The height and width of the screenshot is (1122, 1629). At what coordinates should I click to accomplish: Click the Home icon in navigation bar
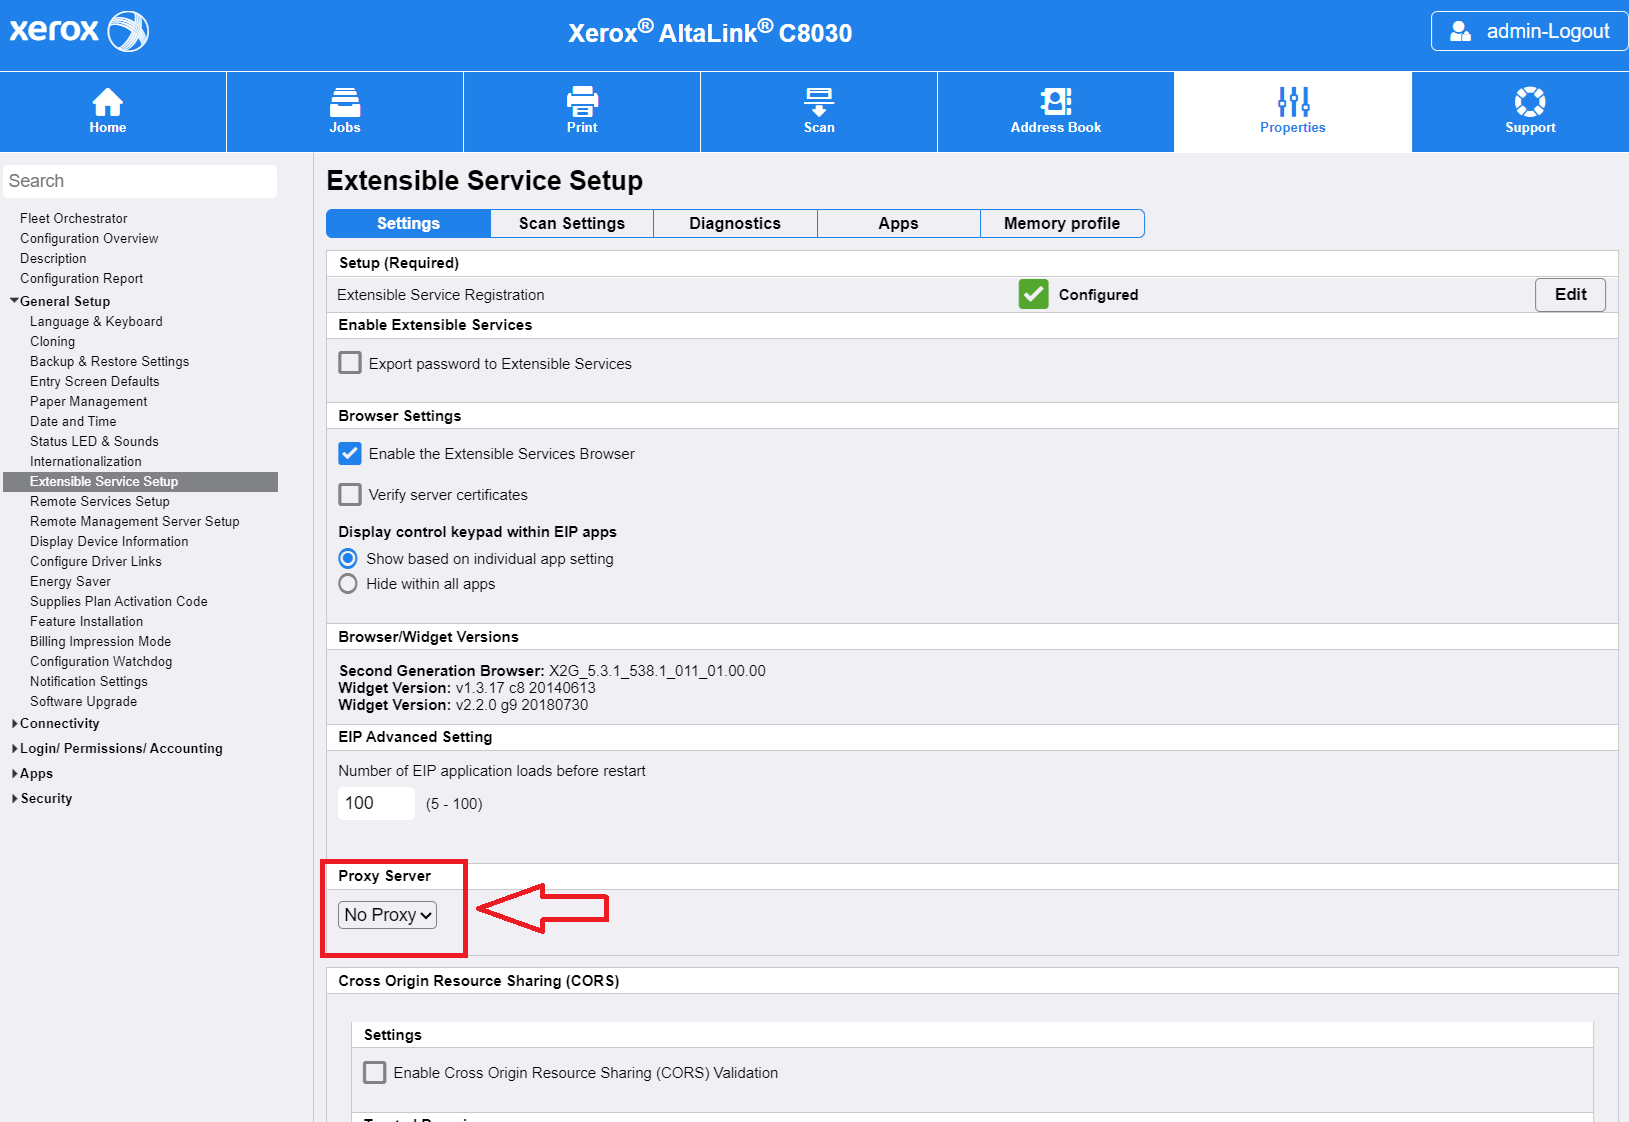(x=107, y=102)
